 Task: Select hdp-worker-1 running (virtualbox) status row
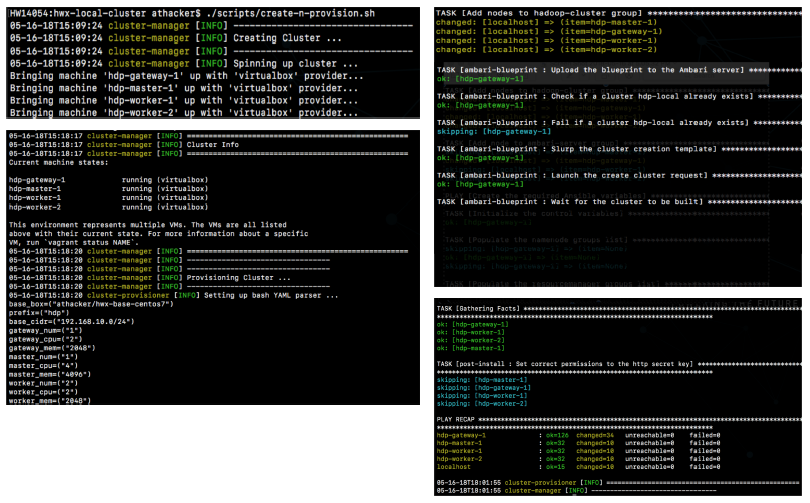(x=108, y=198)
